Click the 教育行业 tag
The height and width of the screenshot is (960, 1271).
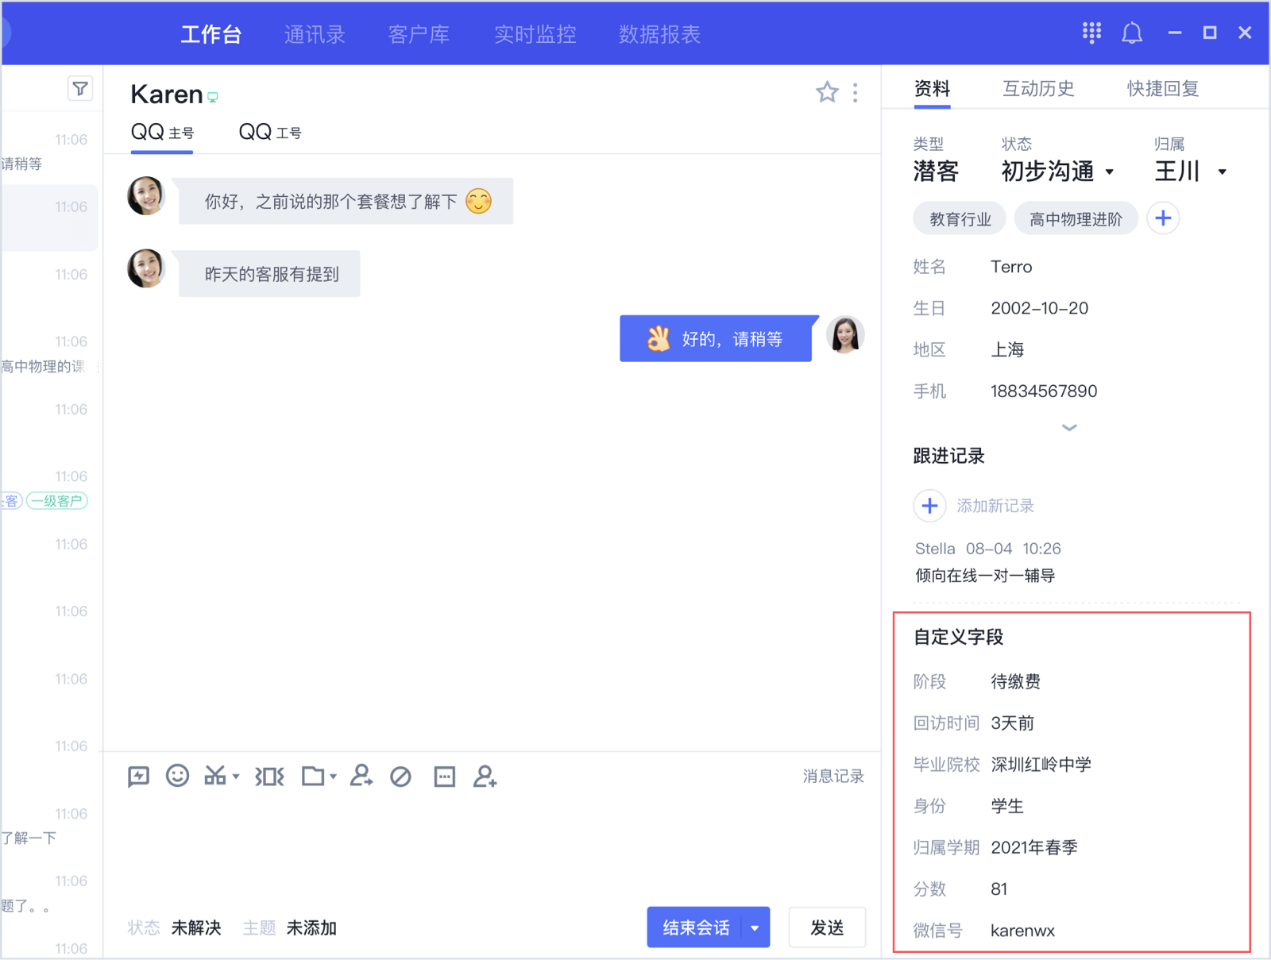click(x=960, y=219)
